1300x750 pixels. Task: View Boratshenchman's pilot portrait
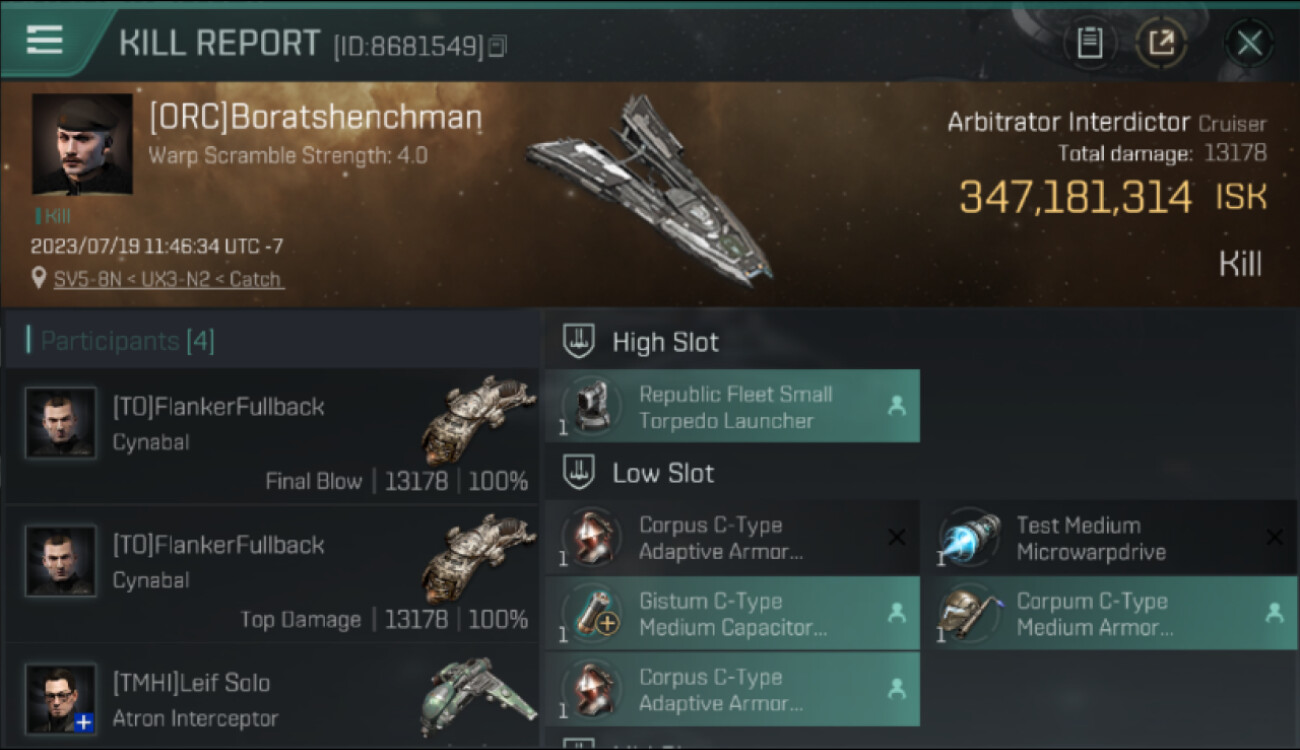82,144
